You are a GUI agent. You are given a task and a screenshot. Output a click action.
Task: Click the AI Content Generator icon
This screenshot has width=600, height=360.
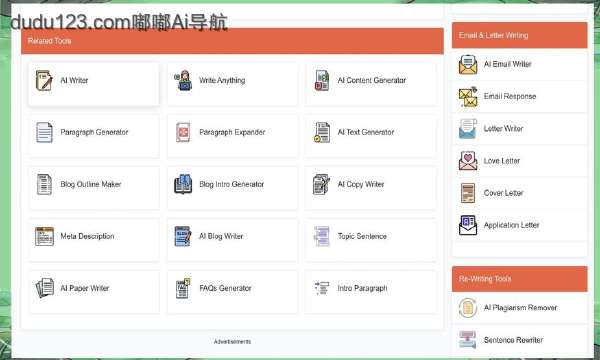point(322,80)
